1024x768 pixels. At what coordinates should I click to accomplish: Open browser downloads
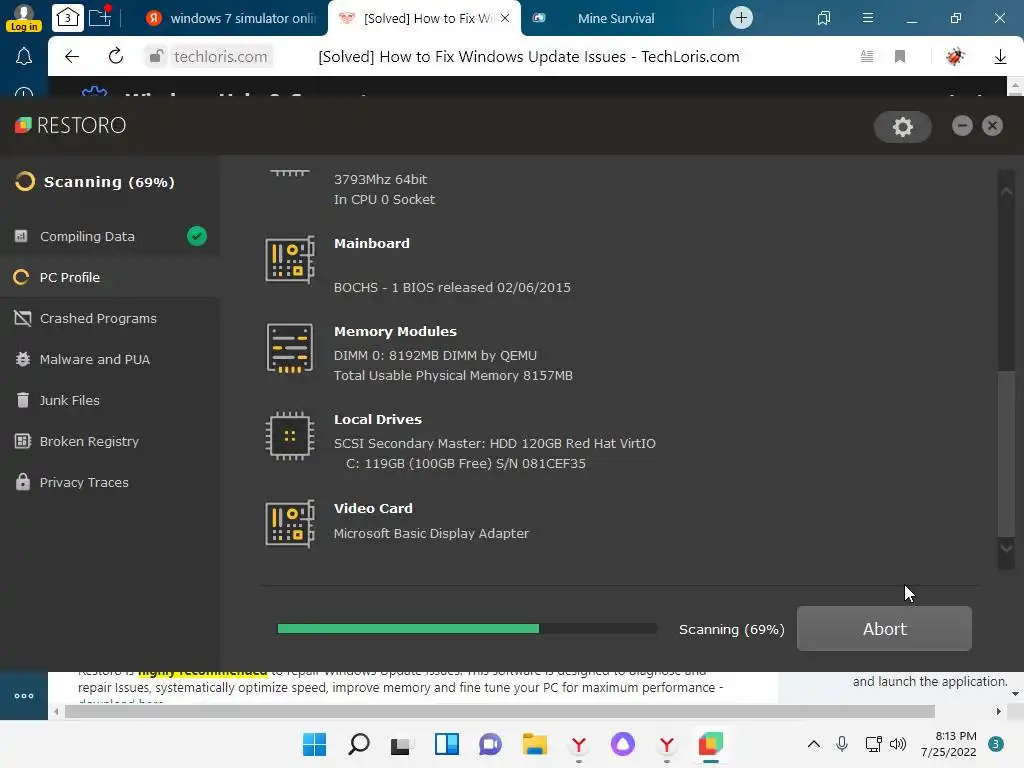point(1000,57)
